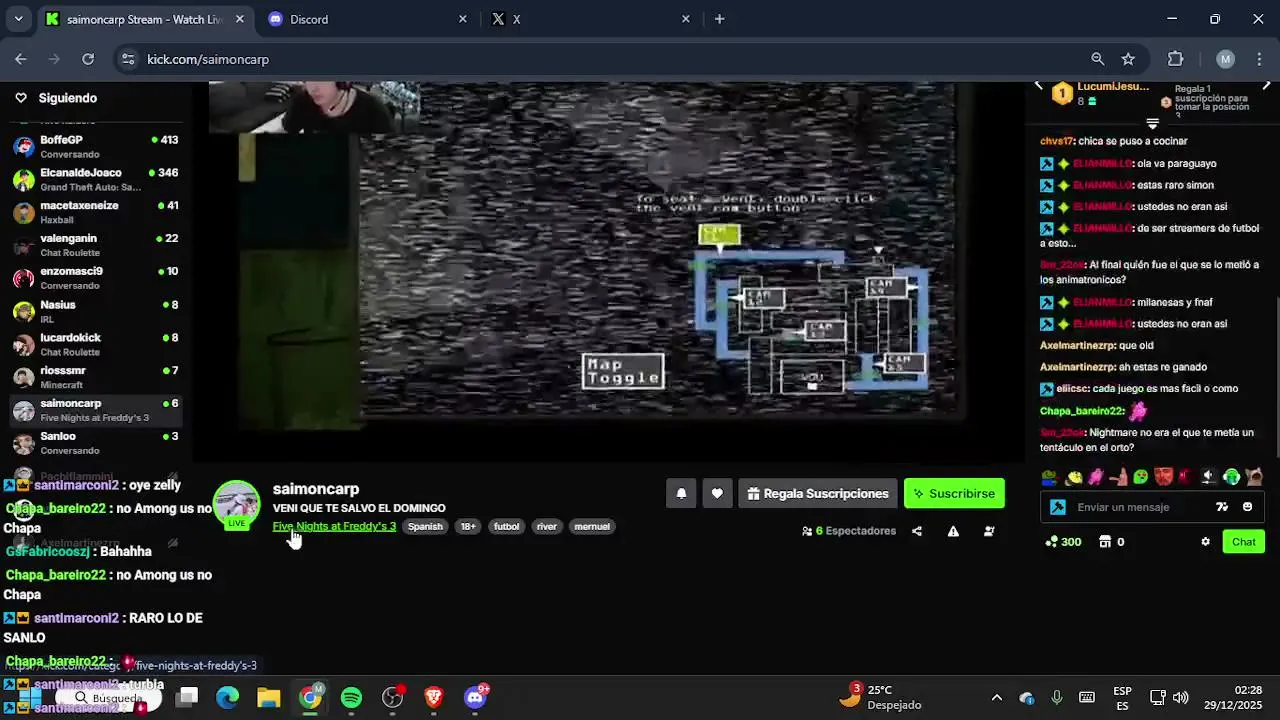Viewport: 1280px width, 720px height.
Task: Open the browser zoom magnifier icon
Action: (x=1098, y=59)
